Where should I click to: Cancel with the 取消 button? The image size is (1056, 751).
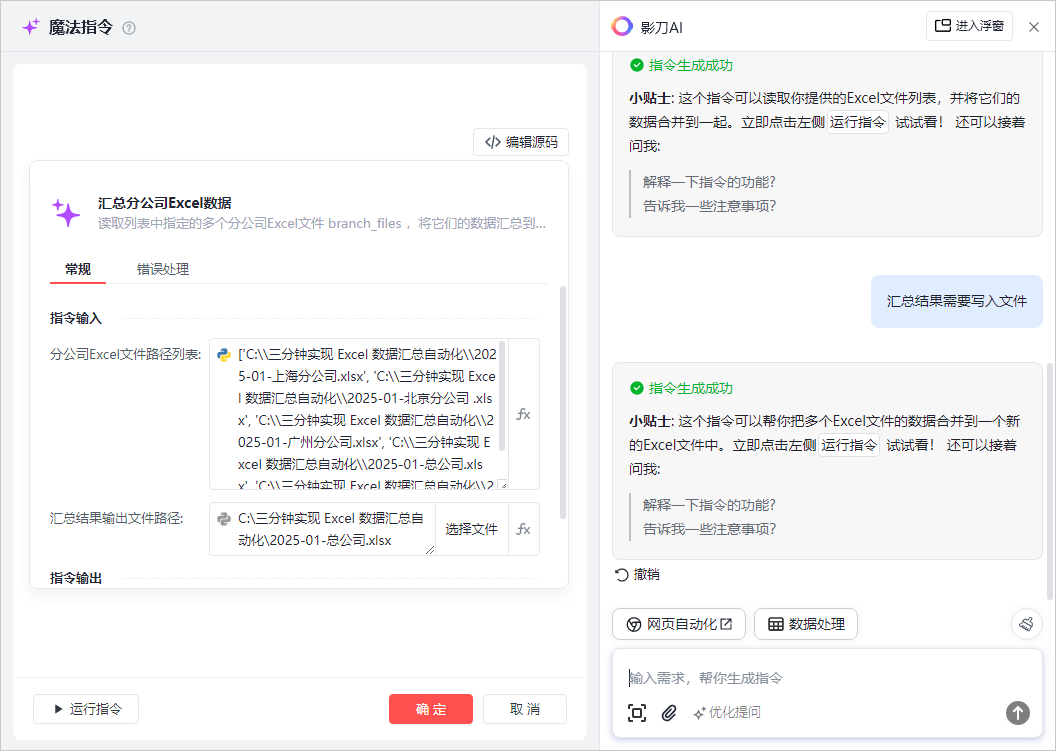click(525, 709)
